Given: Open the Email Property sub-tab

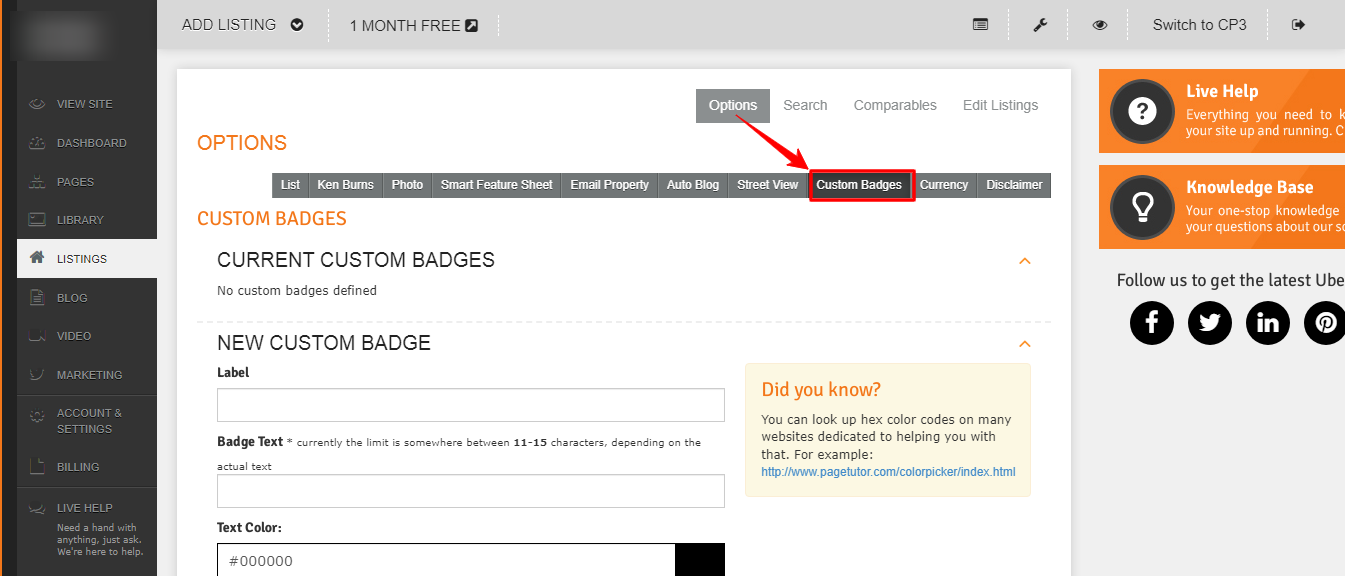Looking at the screenshot, I should pos(609,185).
